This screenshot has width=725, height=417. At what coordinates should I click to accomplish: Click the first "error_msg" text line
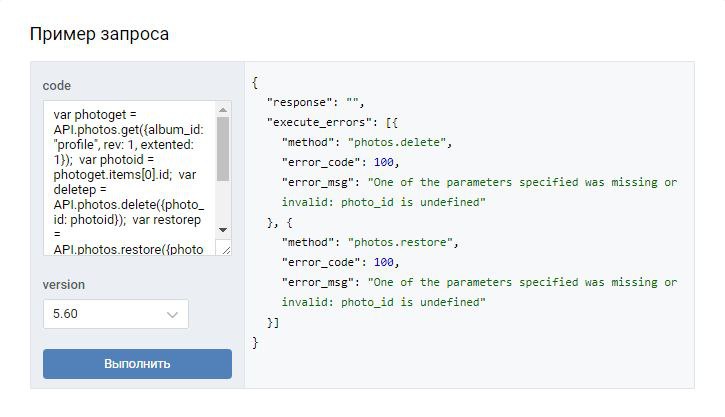coord(480,182)
